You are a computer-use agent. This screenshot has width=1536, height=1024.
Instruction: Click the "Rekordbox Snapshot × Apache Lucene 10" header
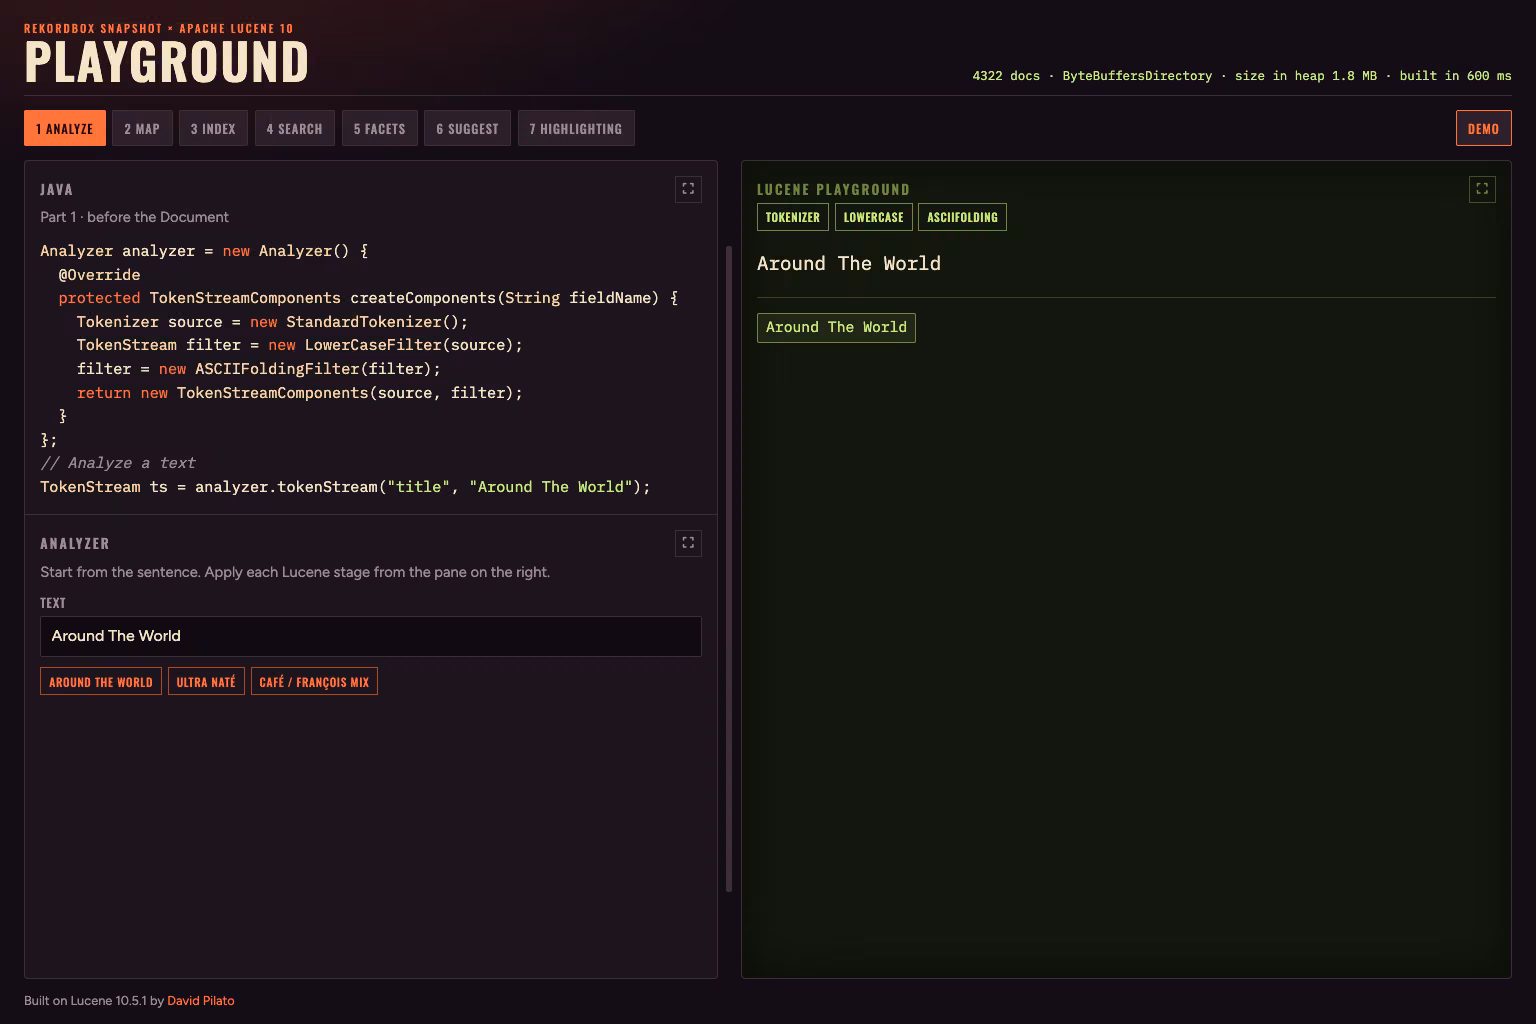[x=159, y=29]
